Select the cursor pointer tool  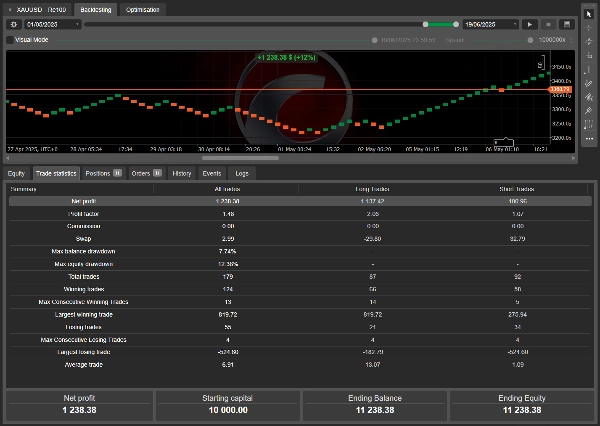pos(589,14)
